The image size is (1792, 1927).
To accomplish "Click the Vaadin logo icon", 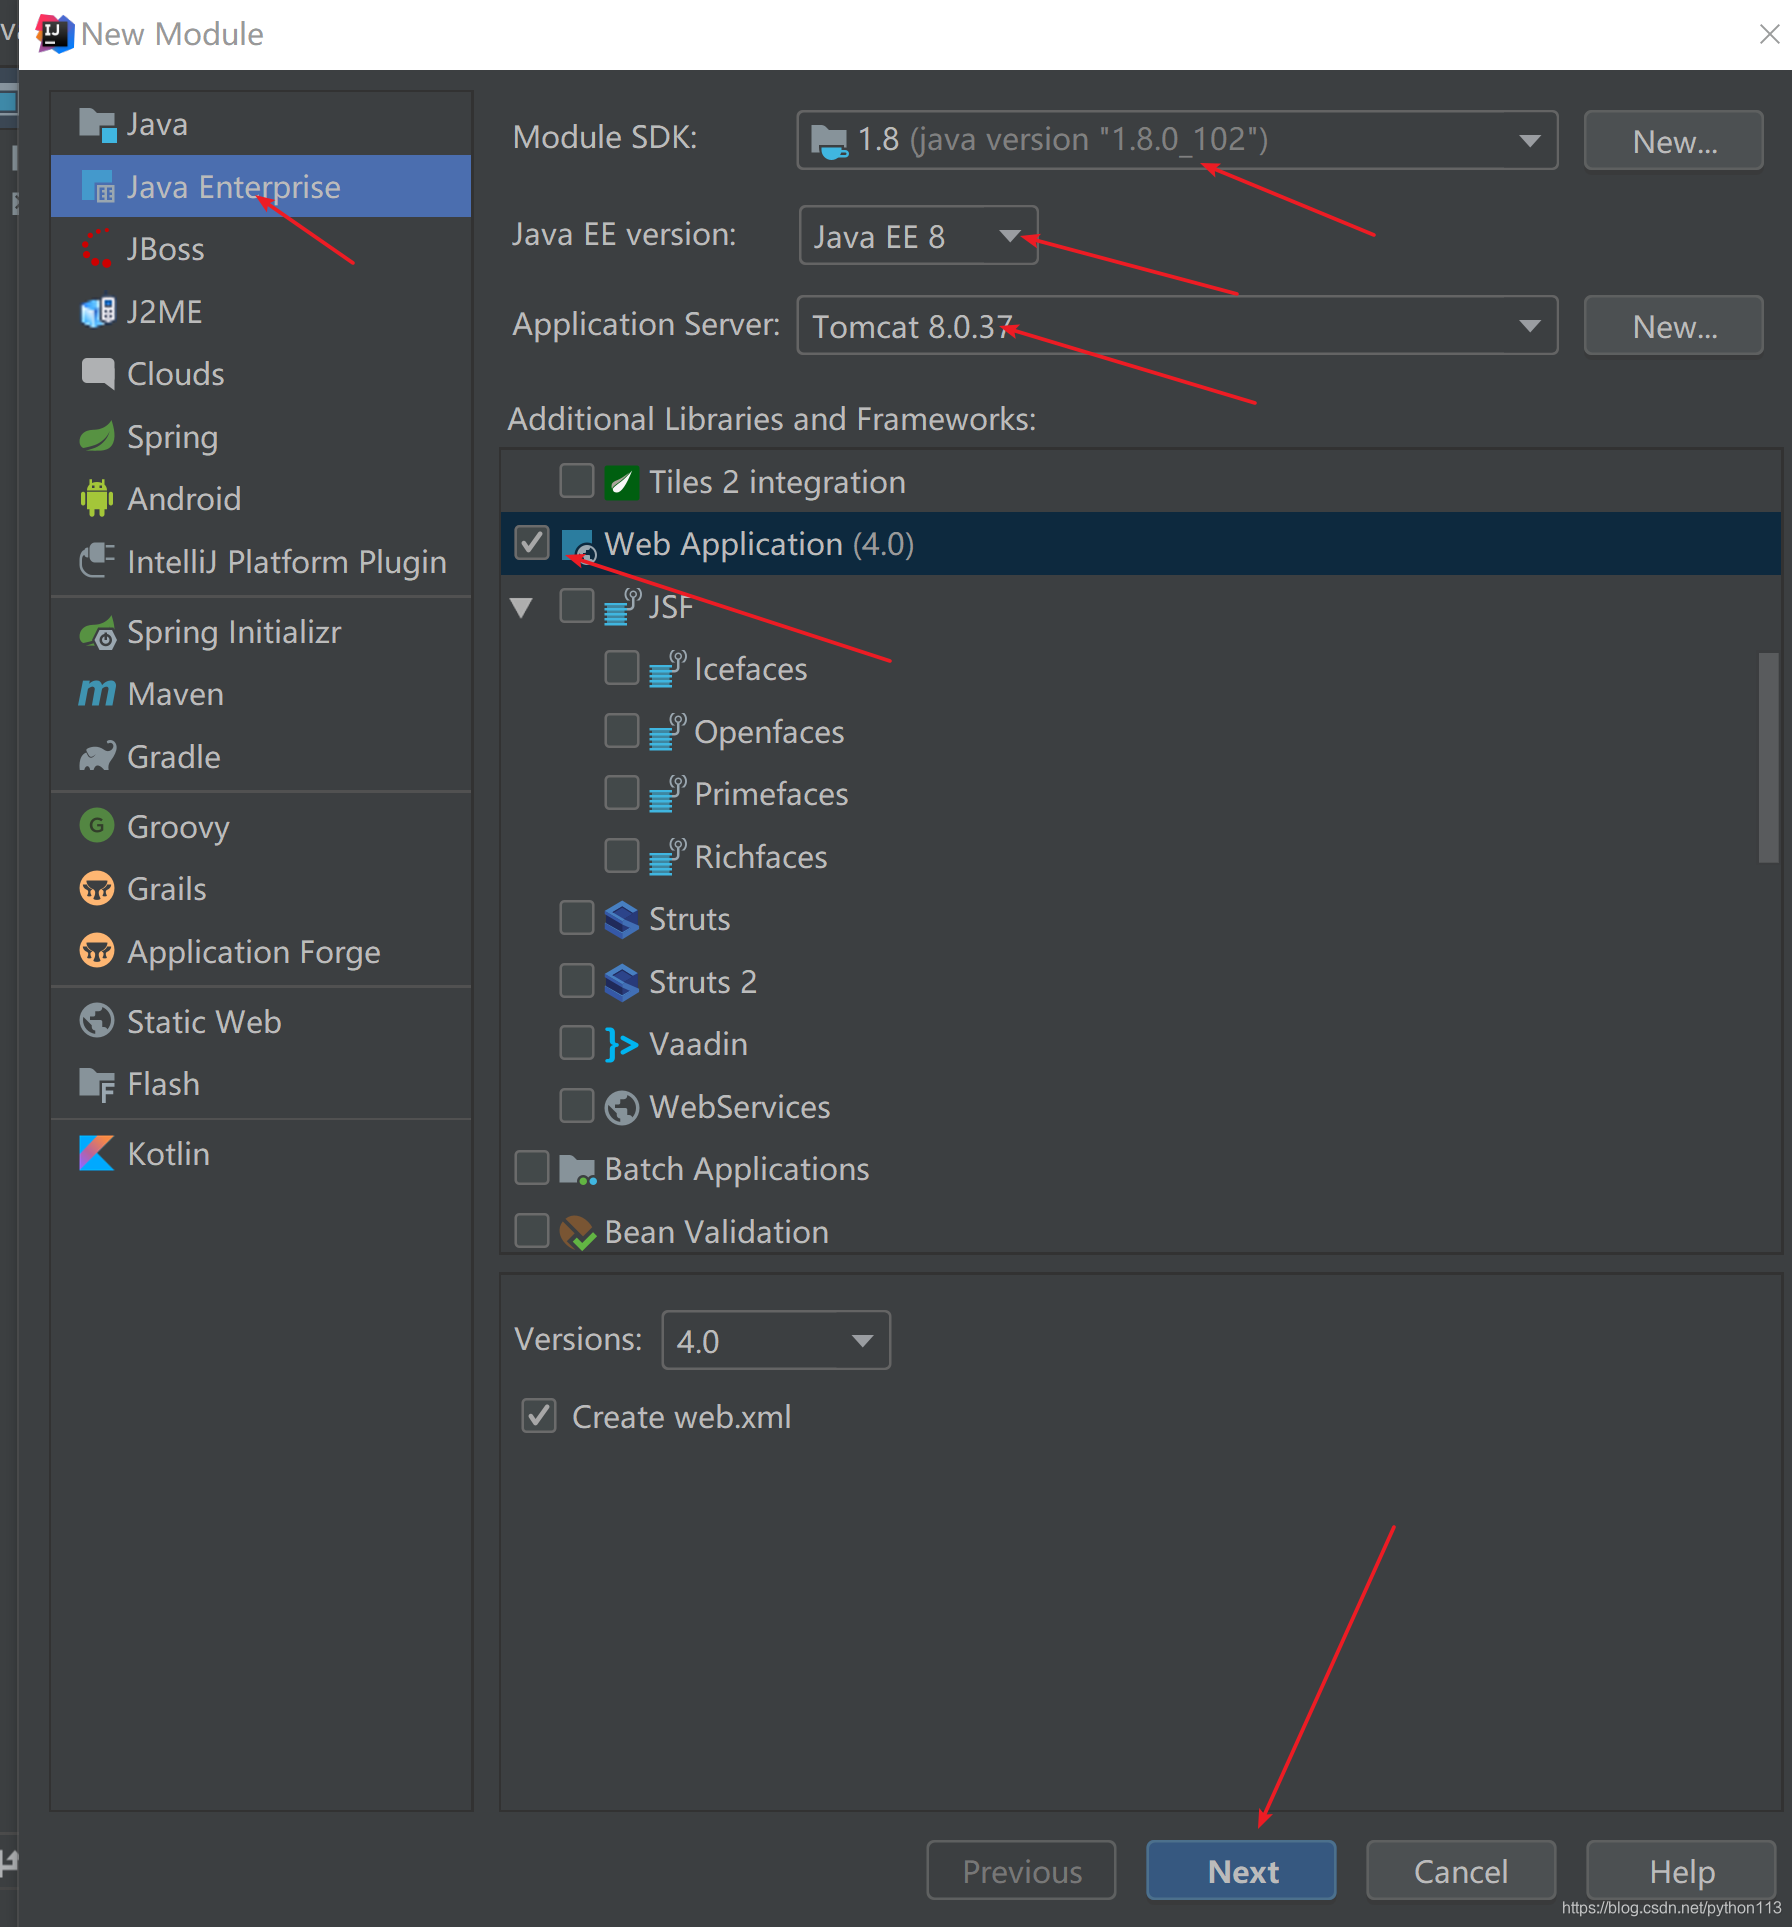I will click(x=622, y=1044).
